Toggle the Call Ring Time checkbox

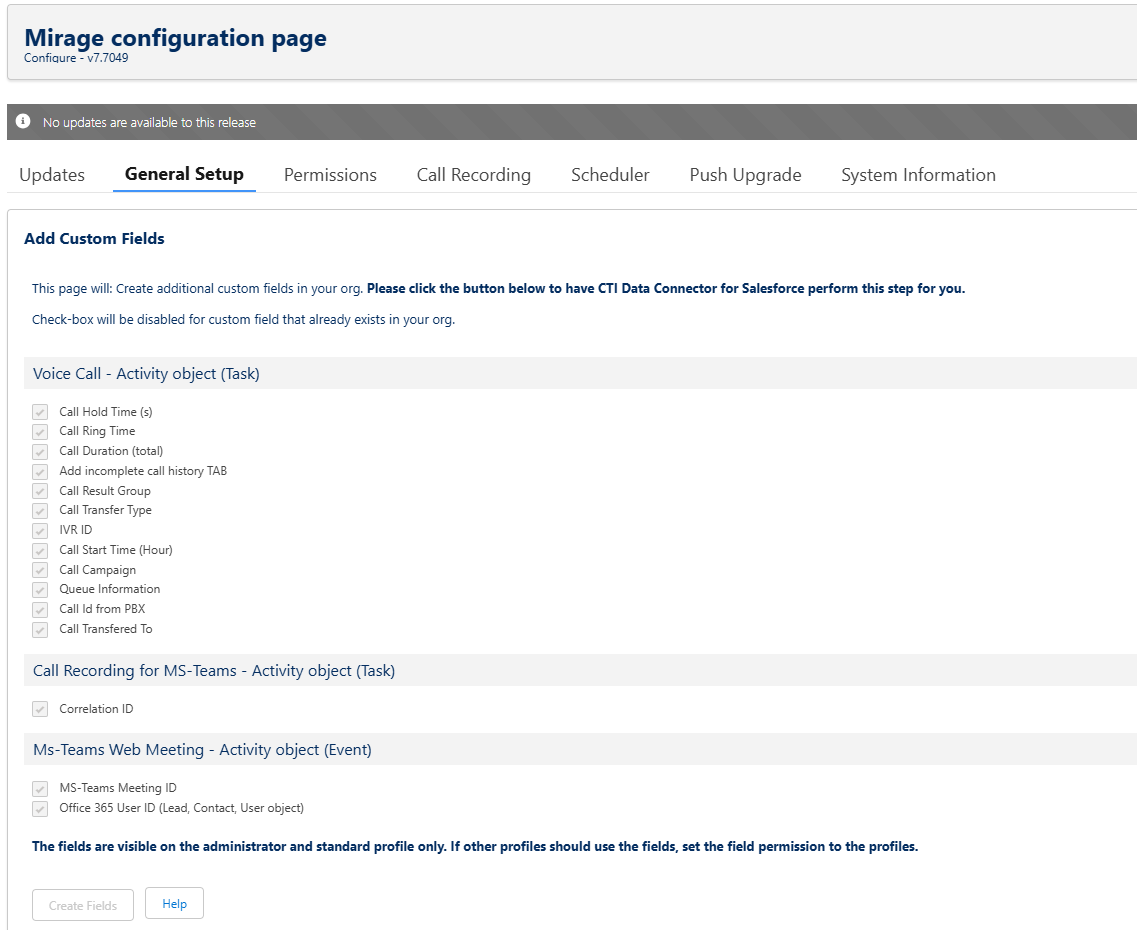click(x=40, y=431)
